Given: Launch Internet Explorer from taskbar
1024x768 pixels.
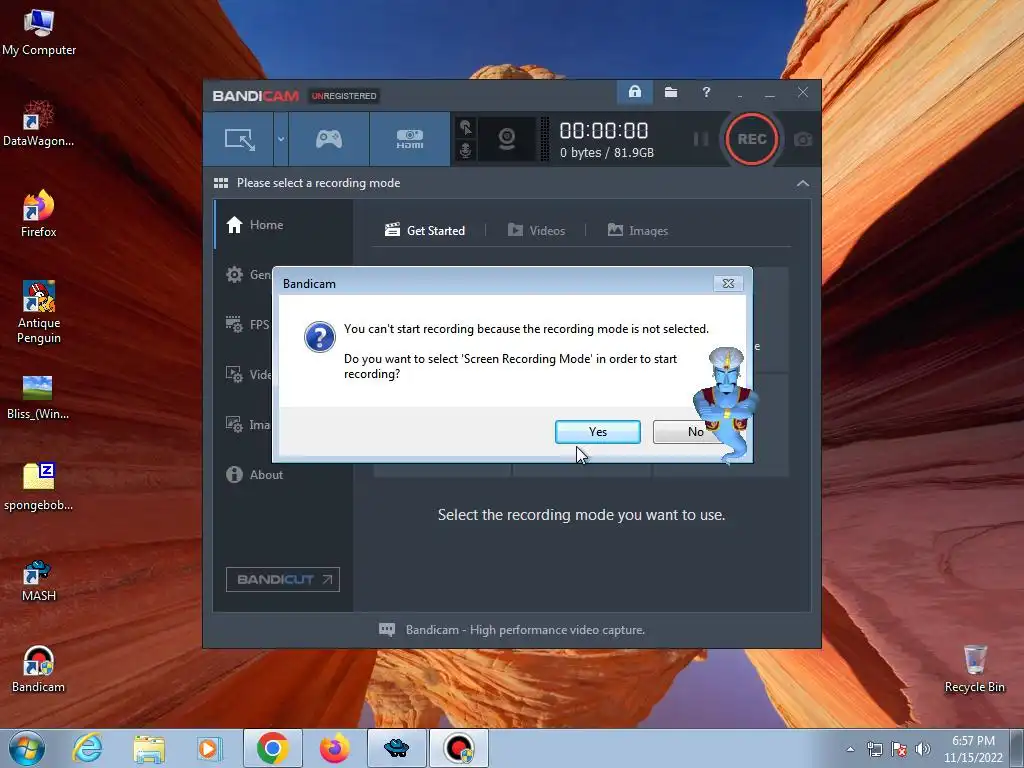Looking at the screenshot, I should [x=87, y=748].
